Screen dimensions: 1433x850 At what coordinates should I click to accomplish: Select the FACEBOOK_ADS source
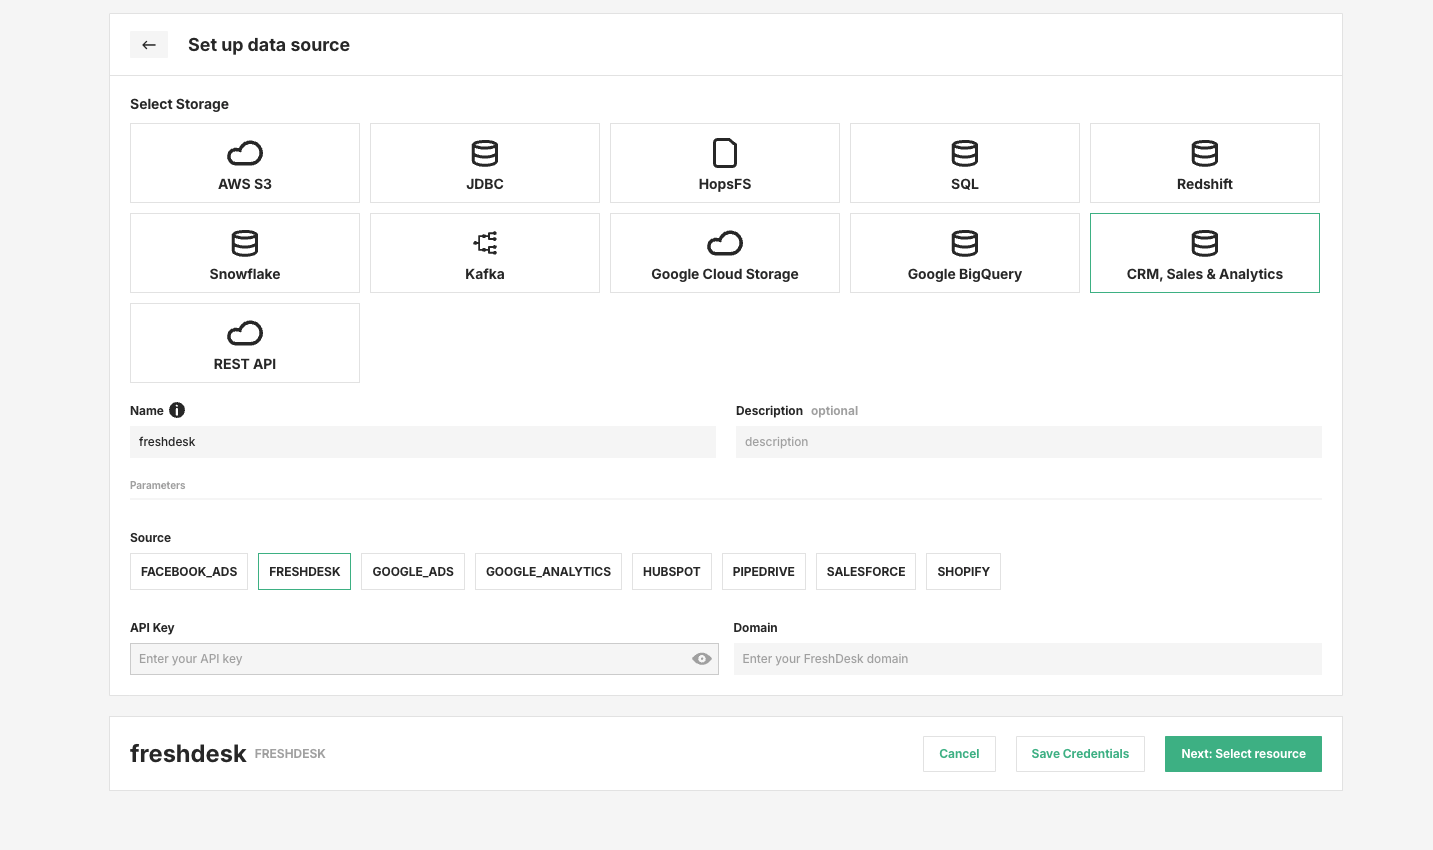pyautogui.click(x=188, y=571)
